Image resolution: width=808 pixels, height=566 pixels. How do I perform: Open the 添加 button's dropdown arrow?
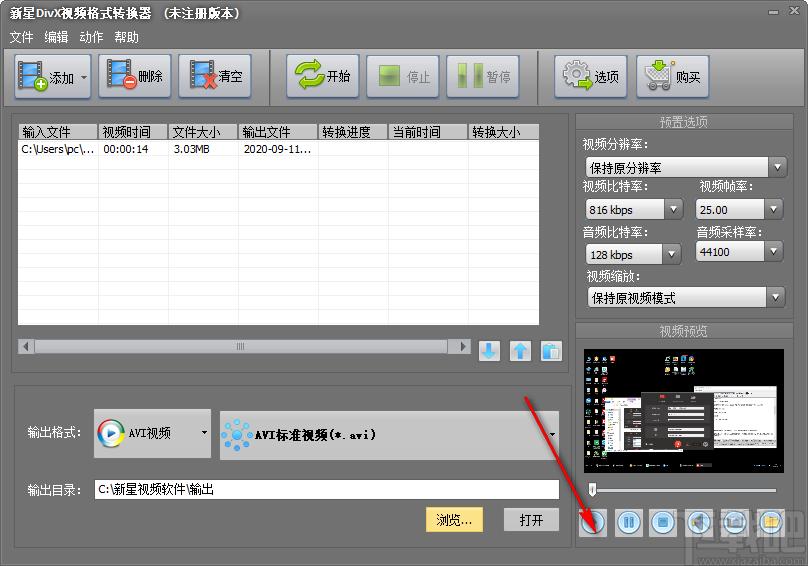pyautogui.click(x=84, y=77)
